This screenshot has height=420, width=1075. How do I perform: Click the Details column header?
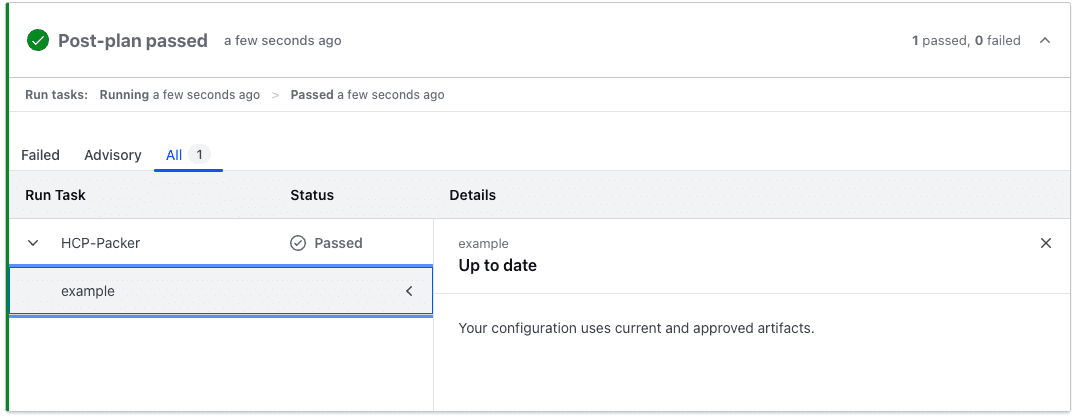pyautogui.click(x=472, y=195)
